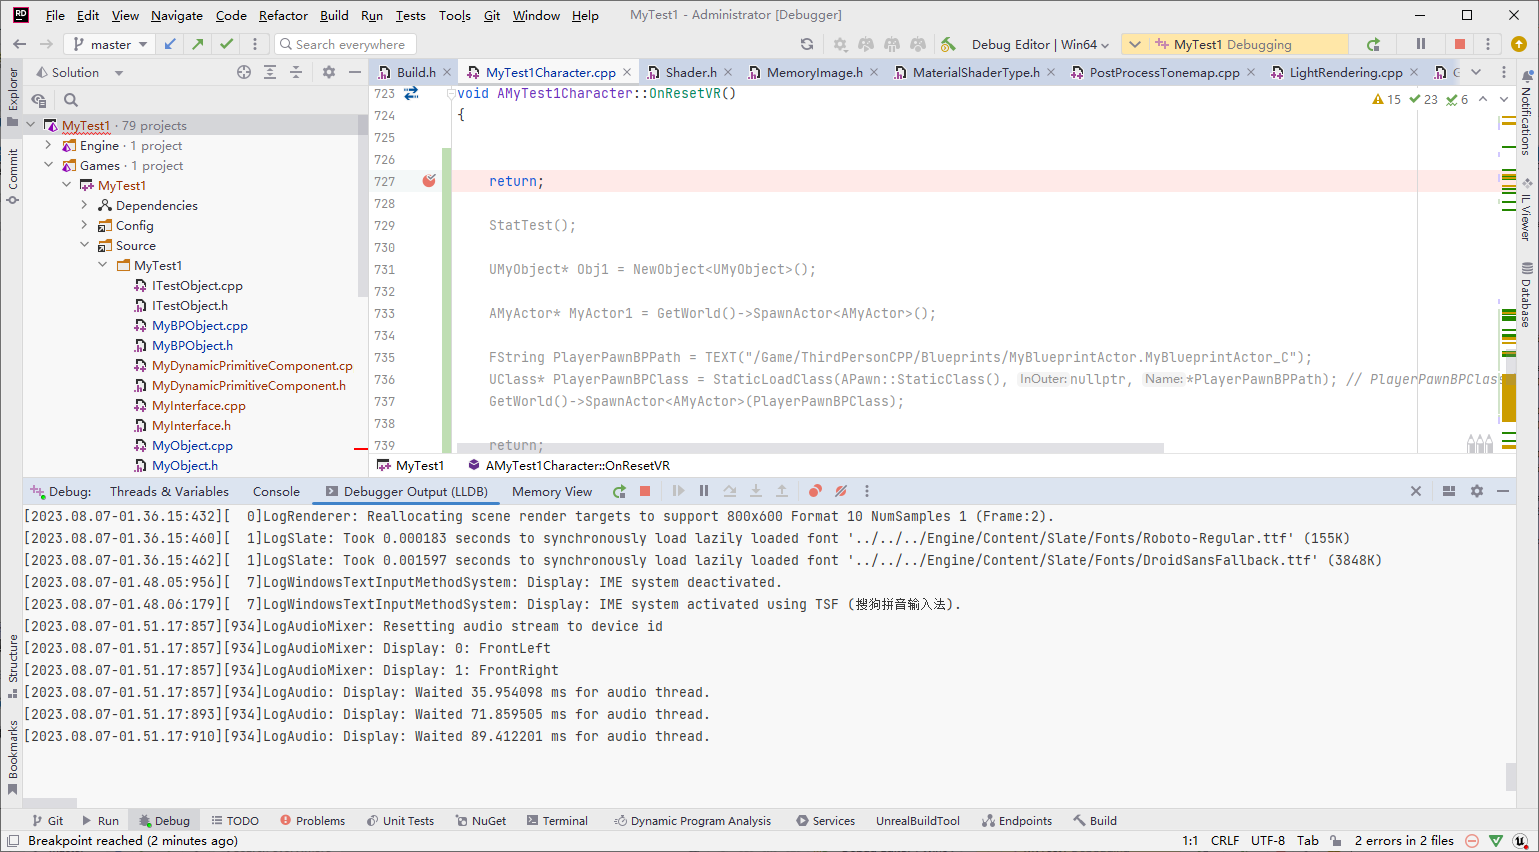Click the CRLF line separator in status bar
The height and width of the screenshot is (852, 1539).
coord(1225,841)
